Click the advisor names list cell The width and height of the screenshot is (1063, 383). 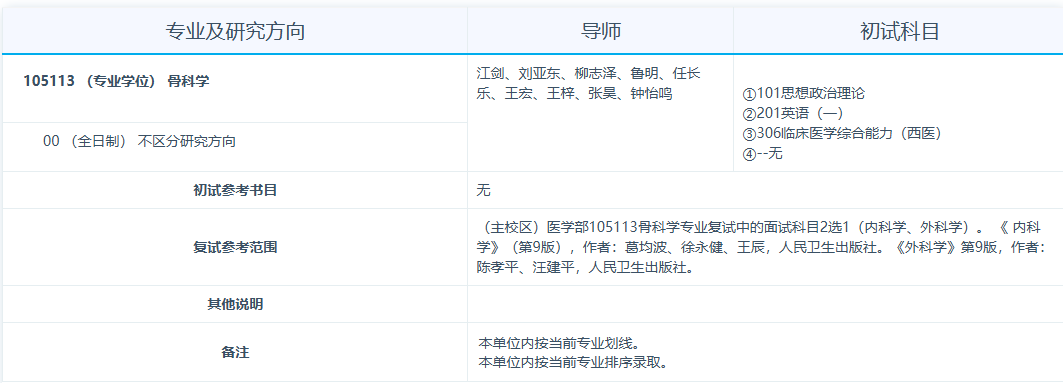[601, 113]
